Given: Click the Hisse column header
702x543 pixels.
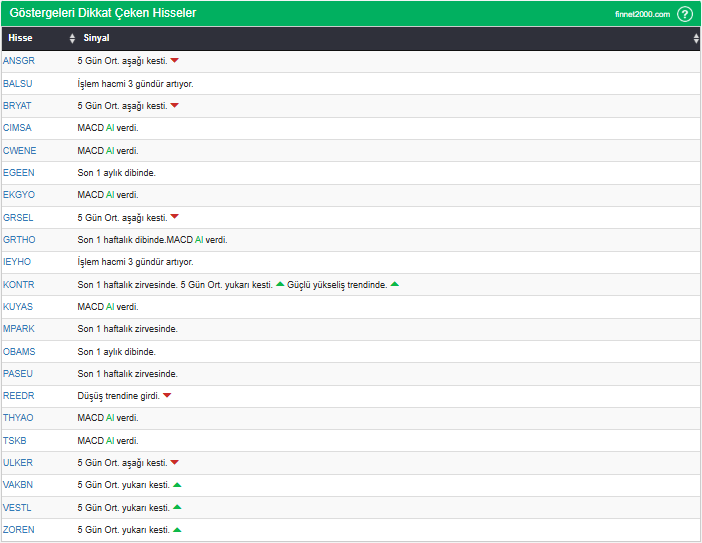Looking at the screenshot, I should click(x=20, y=38).
